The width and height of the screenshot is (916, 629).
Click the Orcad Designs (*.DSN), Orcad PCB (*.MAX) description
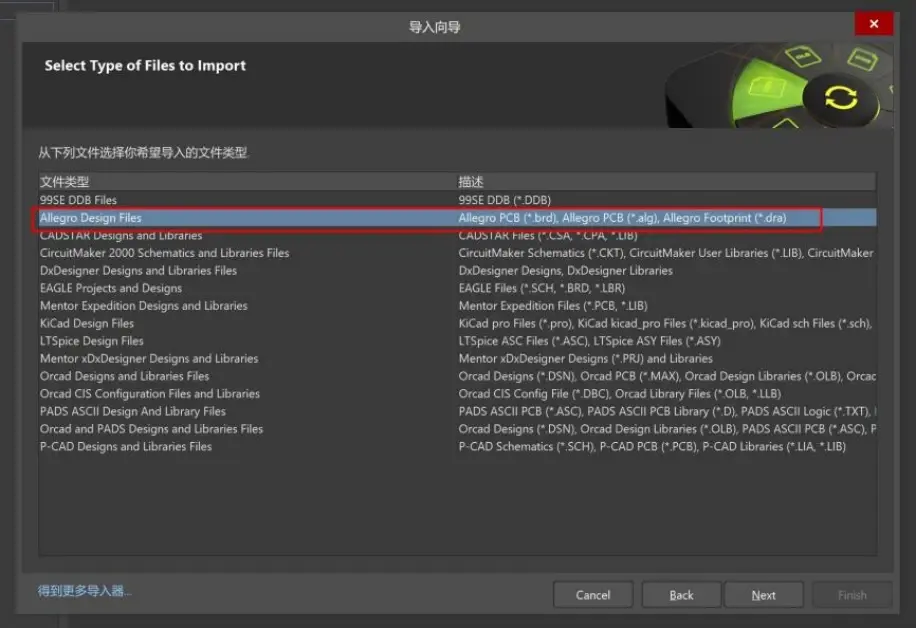coord(667,376)
